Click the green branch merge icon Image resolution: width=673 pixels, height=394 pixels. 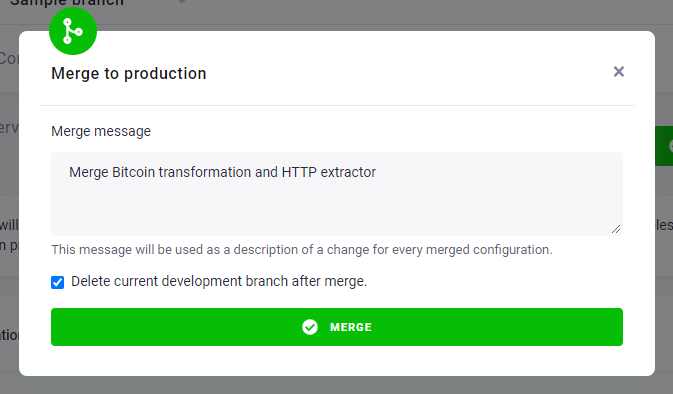tap(73, 31)
